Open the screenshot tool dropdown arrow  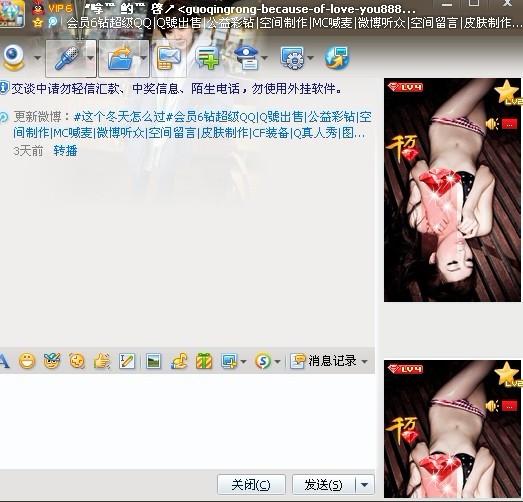[243, 362]
